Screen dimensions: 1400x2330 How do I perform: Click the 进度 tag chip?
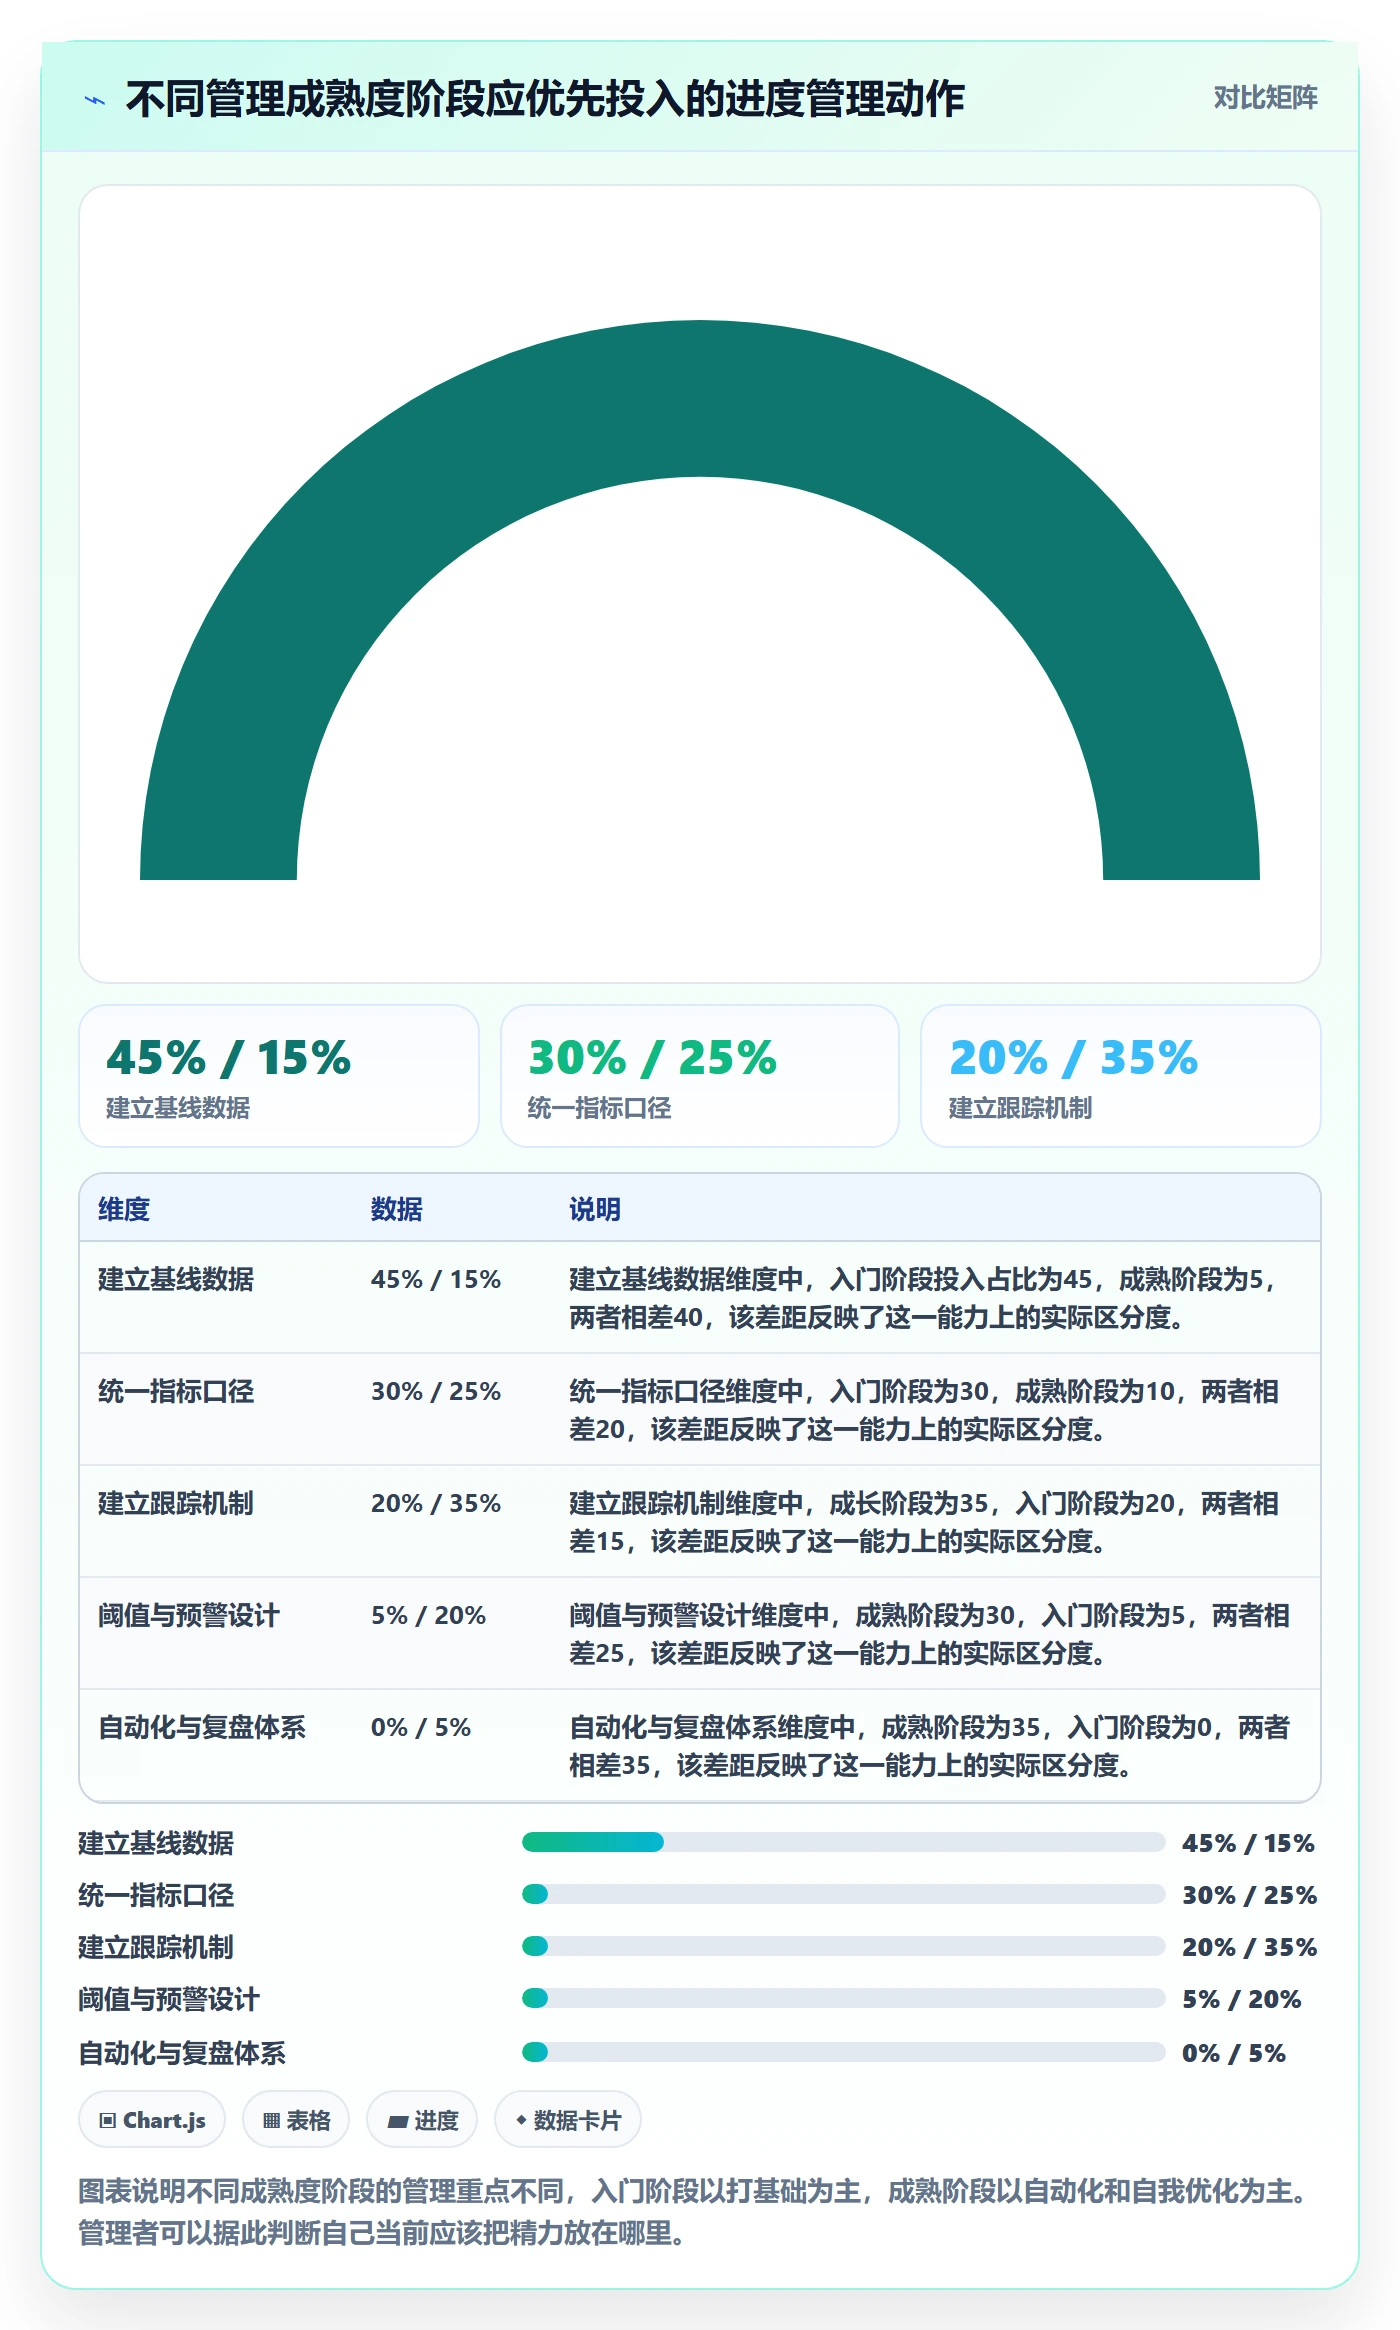click(422, 2120)
